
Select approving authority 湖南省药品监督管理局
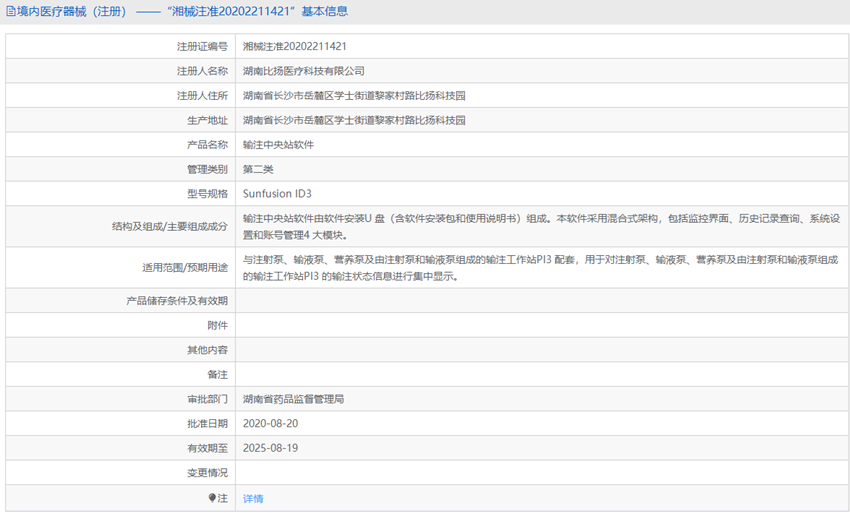pyautogui.click(x=293, y=399)
